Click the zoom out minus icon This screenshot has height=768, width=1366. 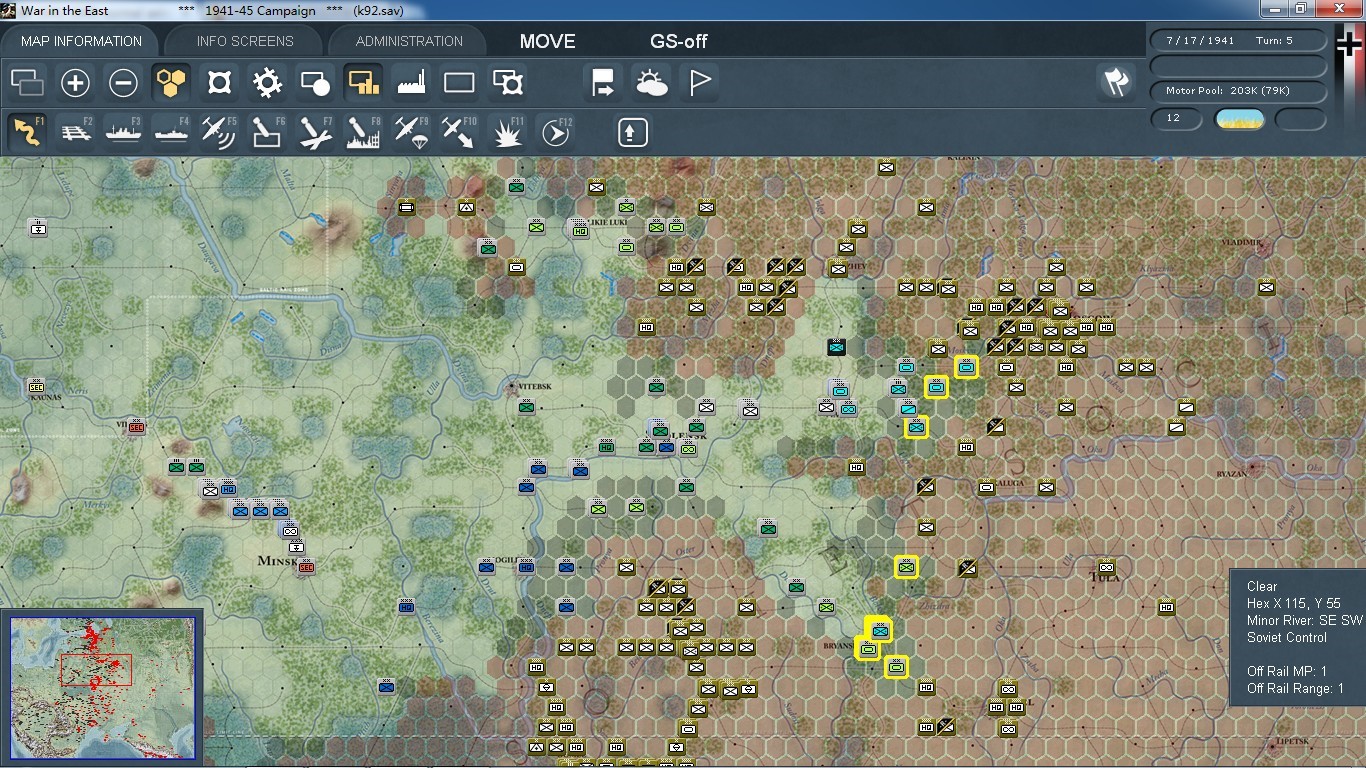click(123, 82)
